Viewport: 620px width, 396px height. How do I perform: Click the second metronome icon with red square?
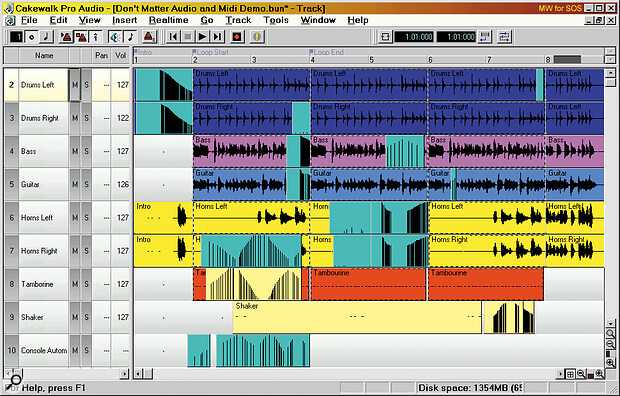(81, 37)
